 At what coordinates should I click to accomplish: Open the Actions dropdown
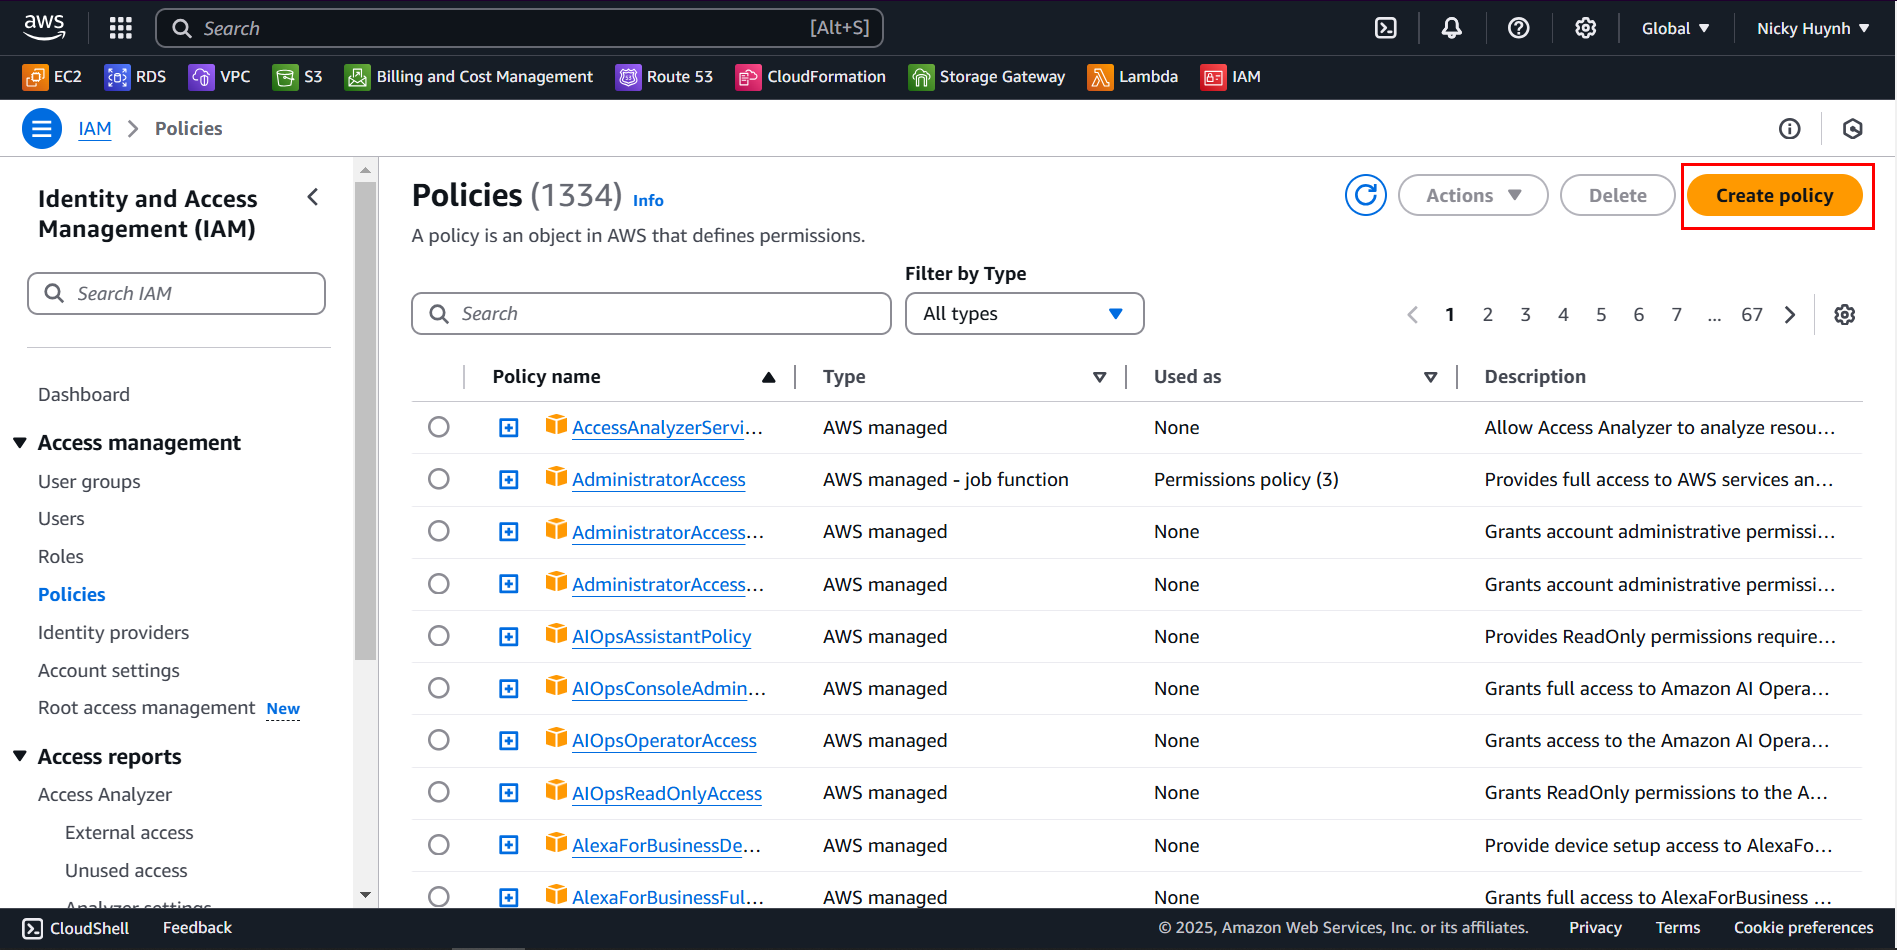point(1473,195)
